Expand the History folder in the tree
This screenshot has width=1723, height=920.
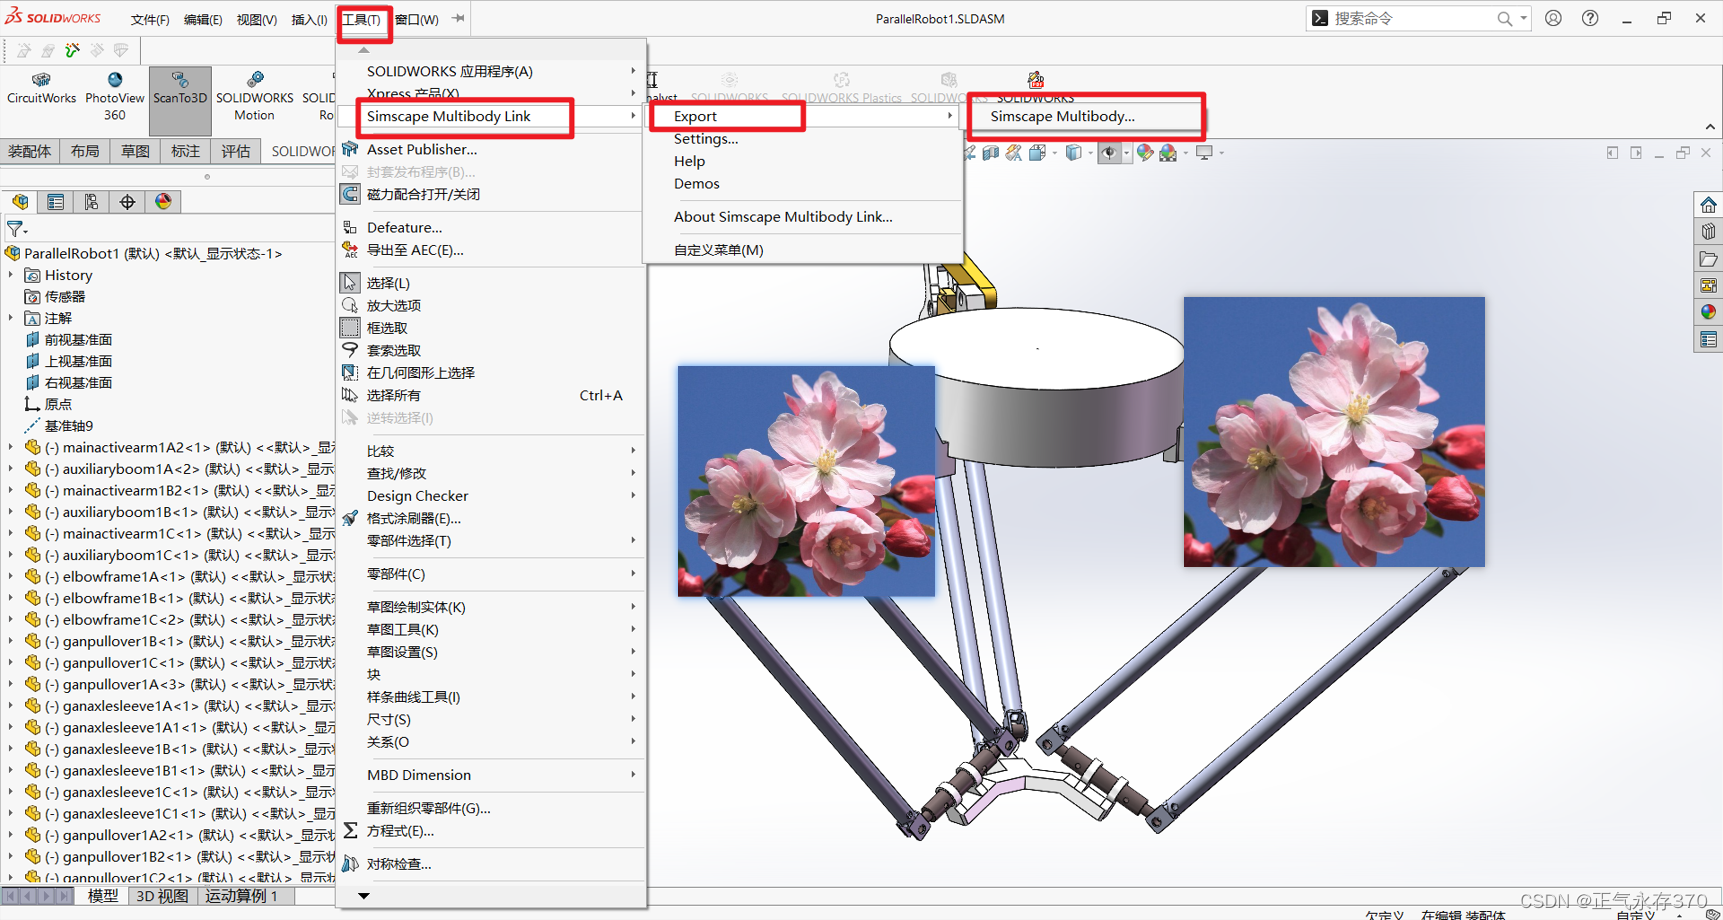[10, 275]
